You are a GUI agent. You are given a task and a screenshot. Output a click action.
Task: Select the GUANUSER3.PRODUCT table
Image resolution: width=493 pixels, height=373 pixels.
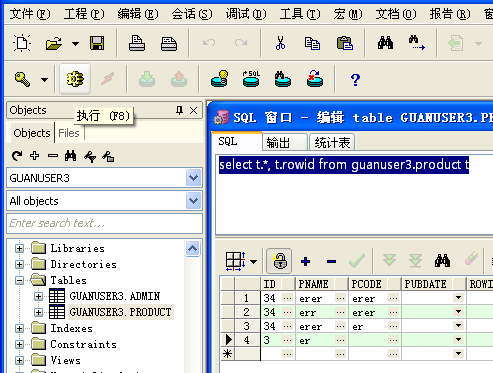(x=120, y=312)
